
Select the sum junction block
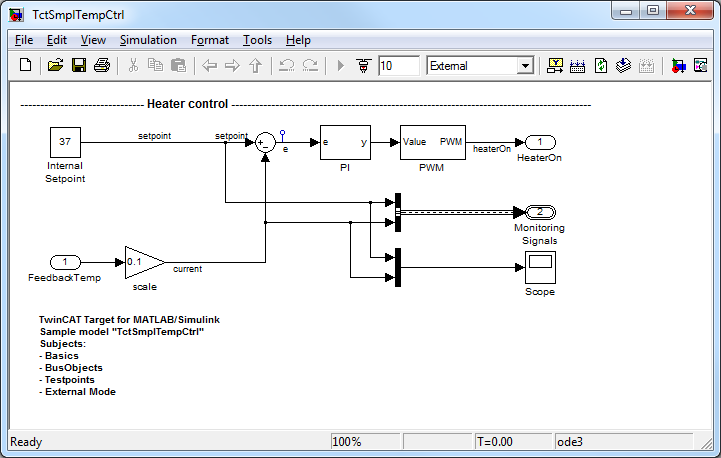265,143
